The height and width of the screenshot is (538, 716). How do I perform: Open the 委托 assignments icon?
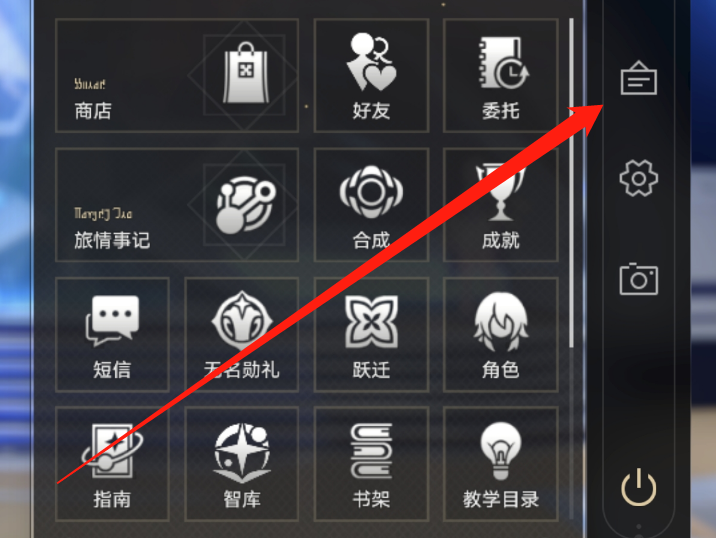coord(501,76)
